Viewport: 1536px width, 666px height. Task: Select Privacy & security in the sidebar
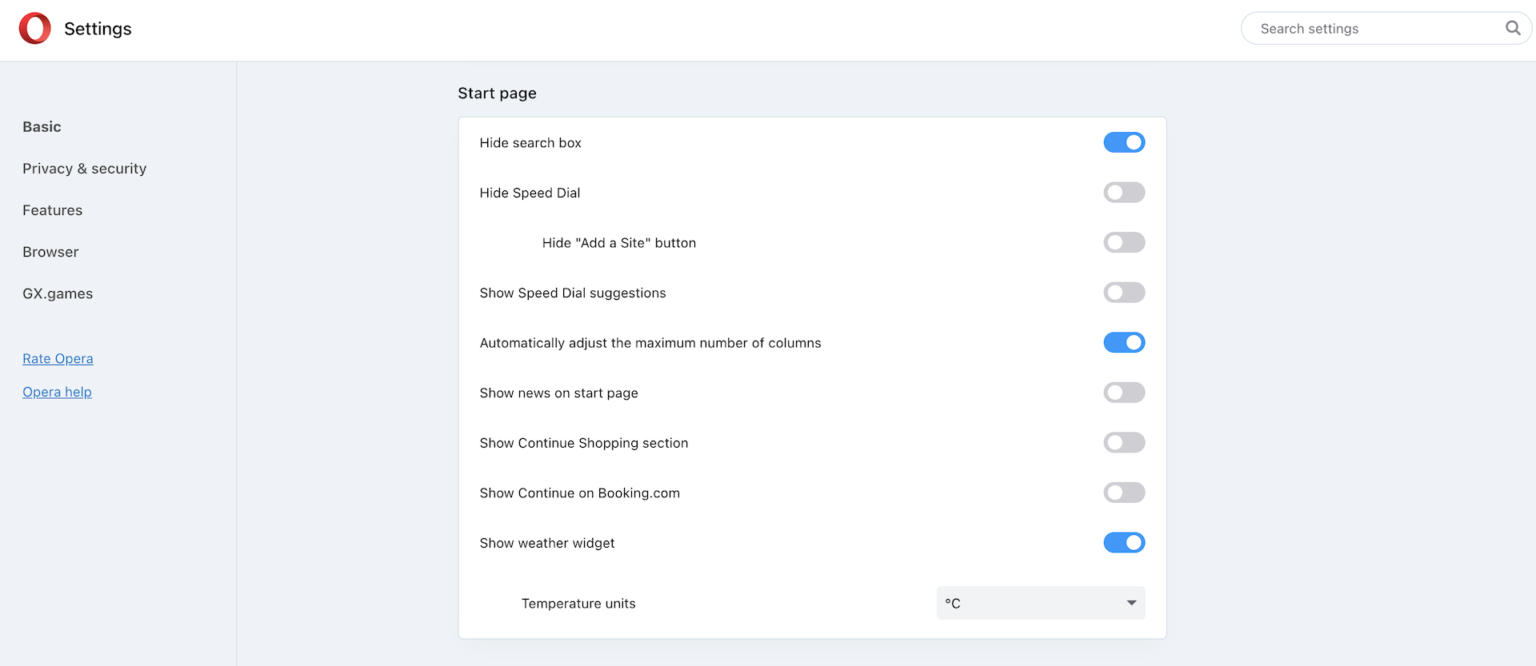coord(84,168)
